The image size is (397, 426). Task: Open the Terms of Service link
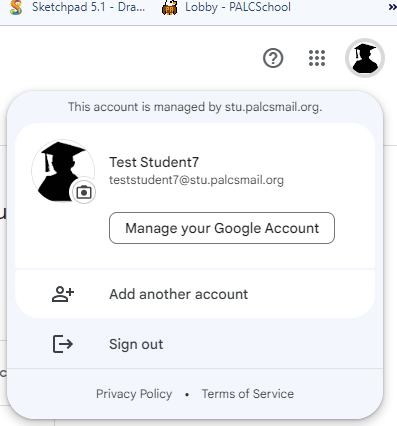click(248, 394)
